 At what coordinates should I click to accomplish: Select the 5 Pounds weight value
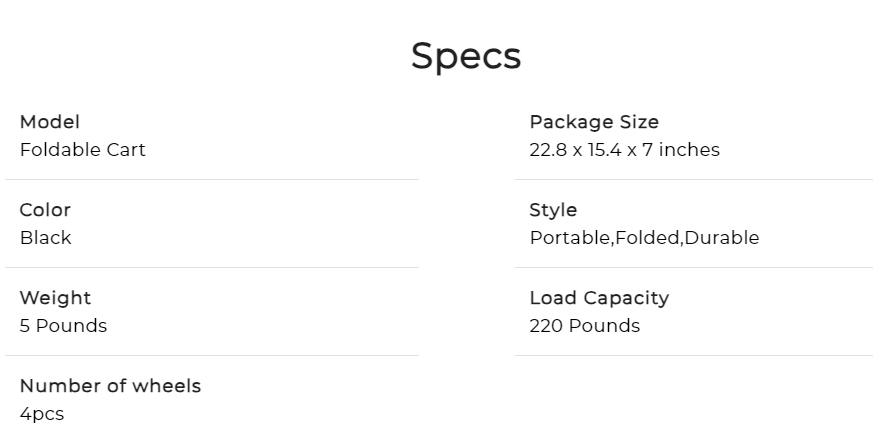point(63,326)
